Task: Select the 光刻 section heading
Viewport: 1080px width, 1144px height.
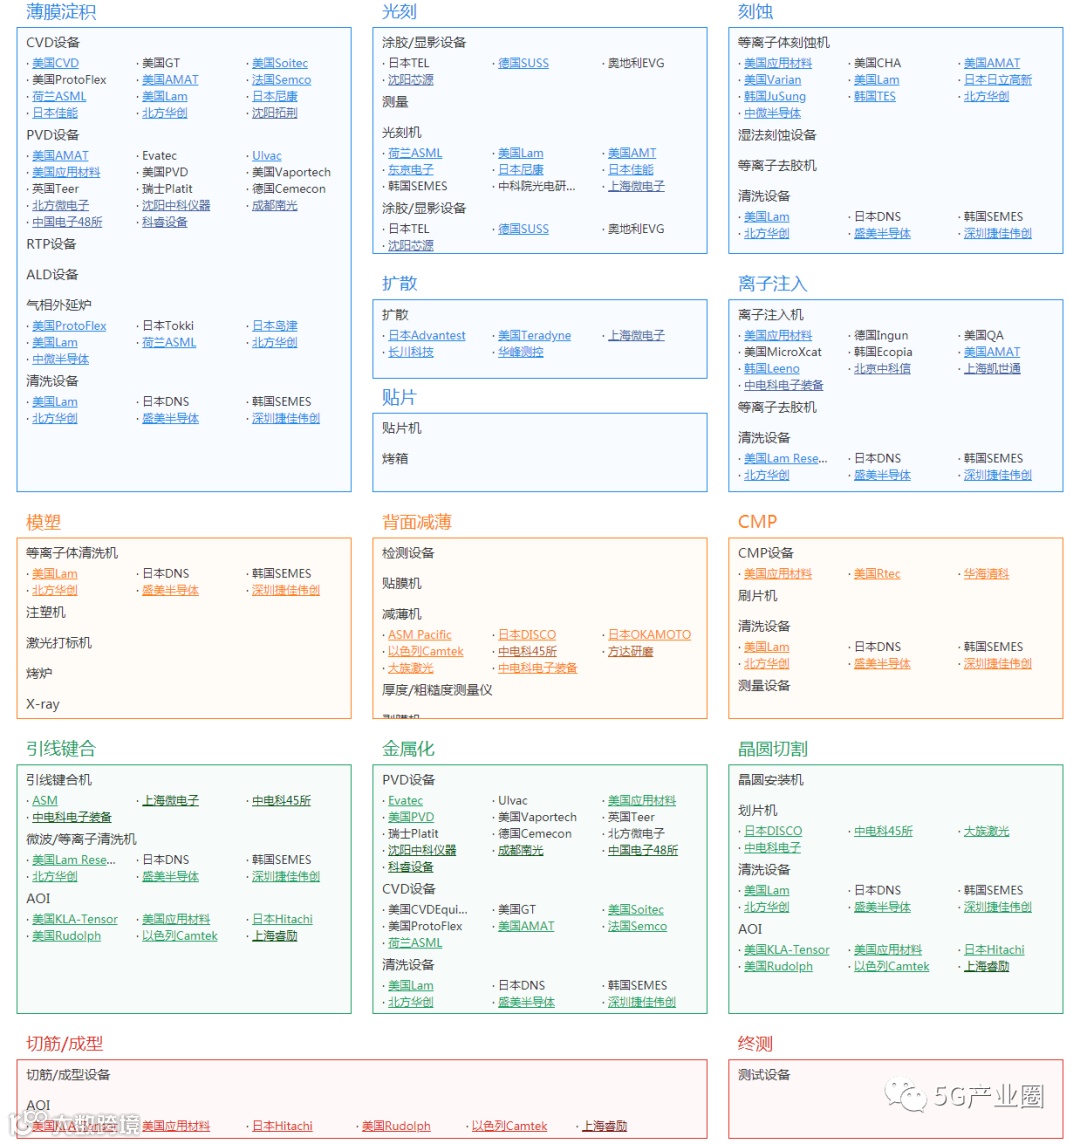Action: [399, 12]
